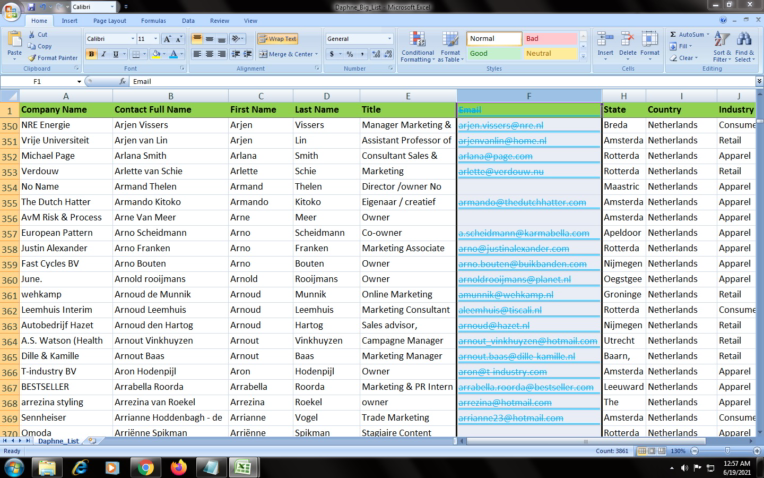Toggle Bottom Align
The height and width of the screenshot is (478, 764).
coord(221,38)
